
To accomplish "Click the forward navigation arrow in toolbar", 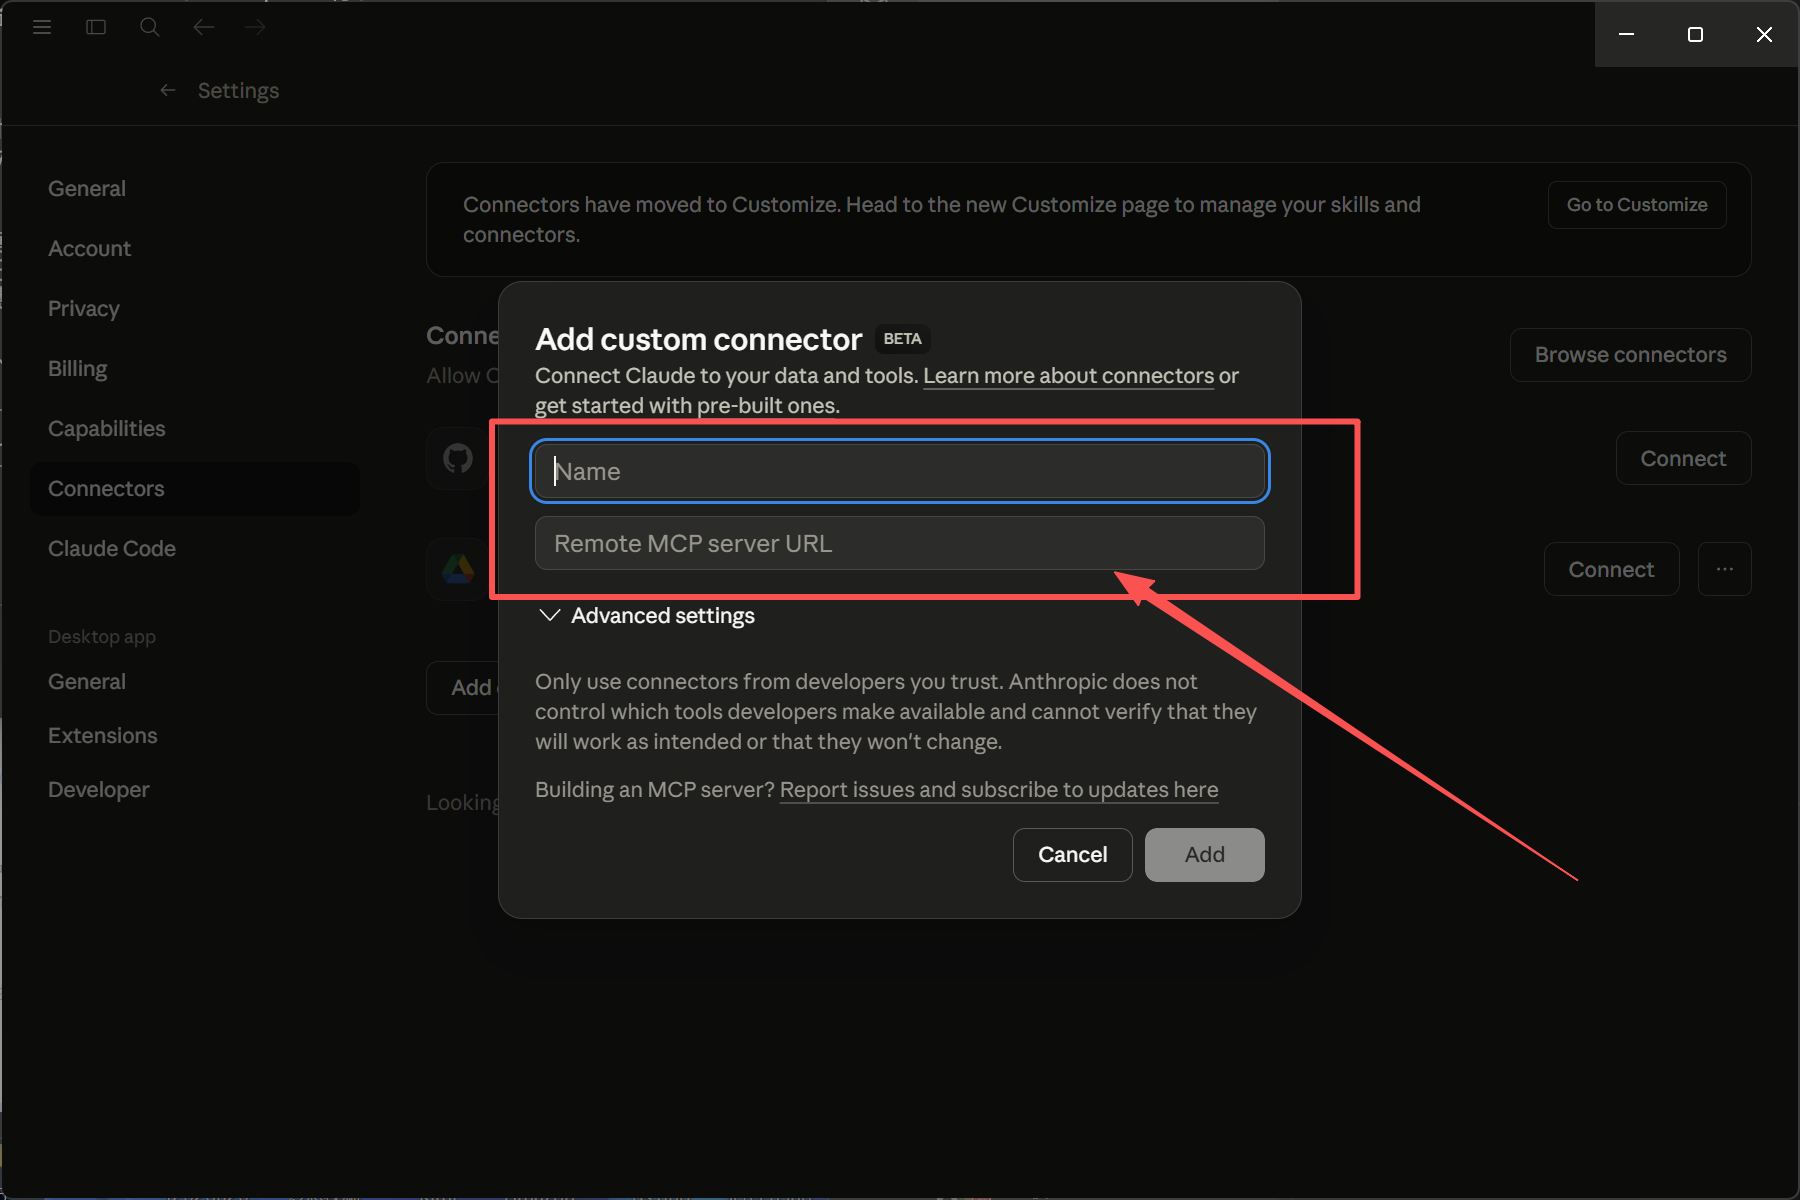I will tap(256, 27).
